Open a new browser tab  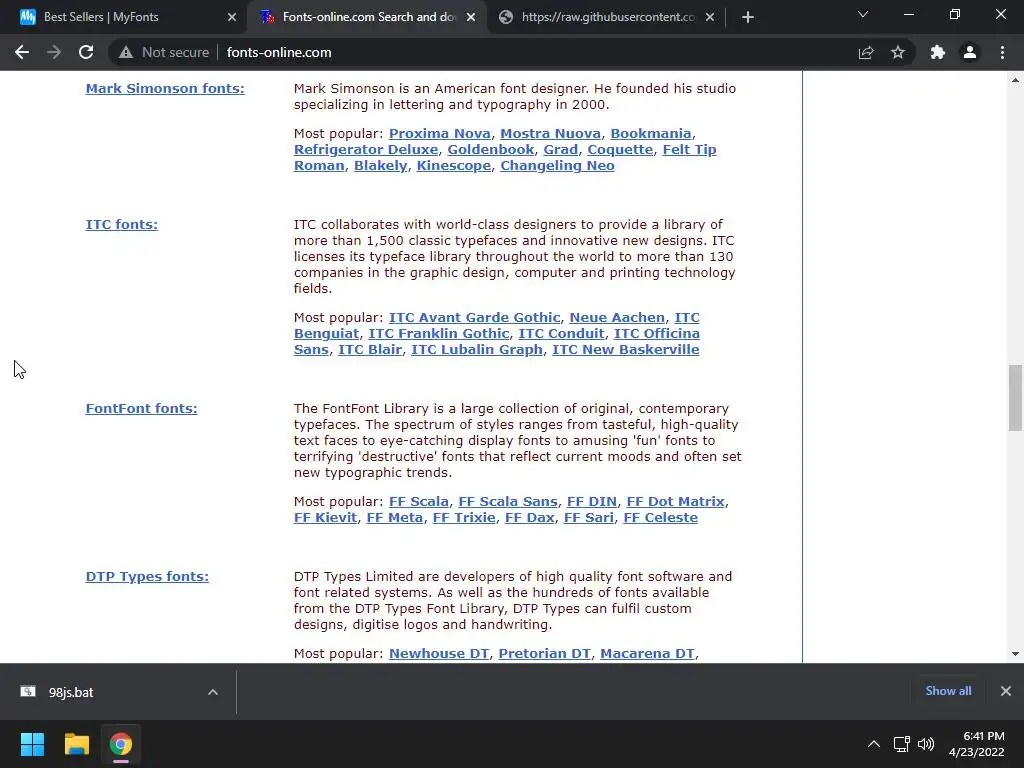(748, 17)
